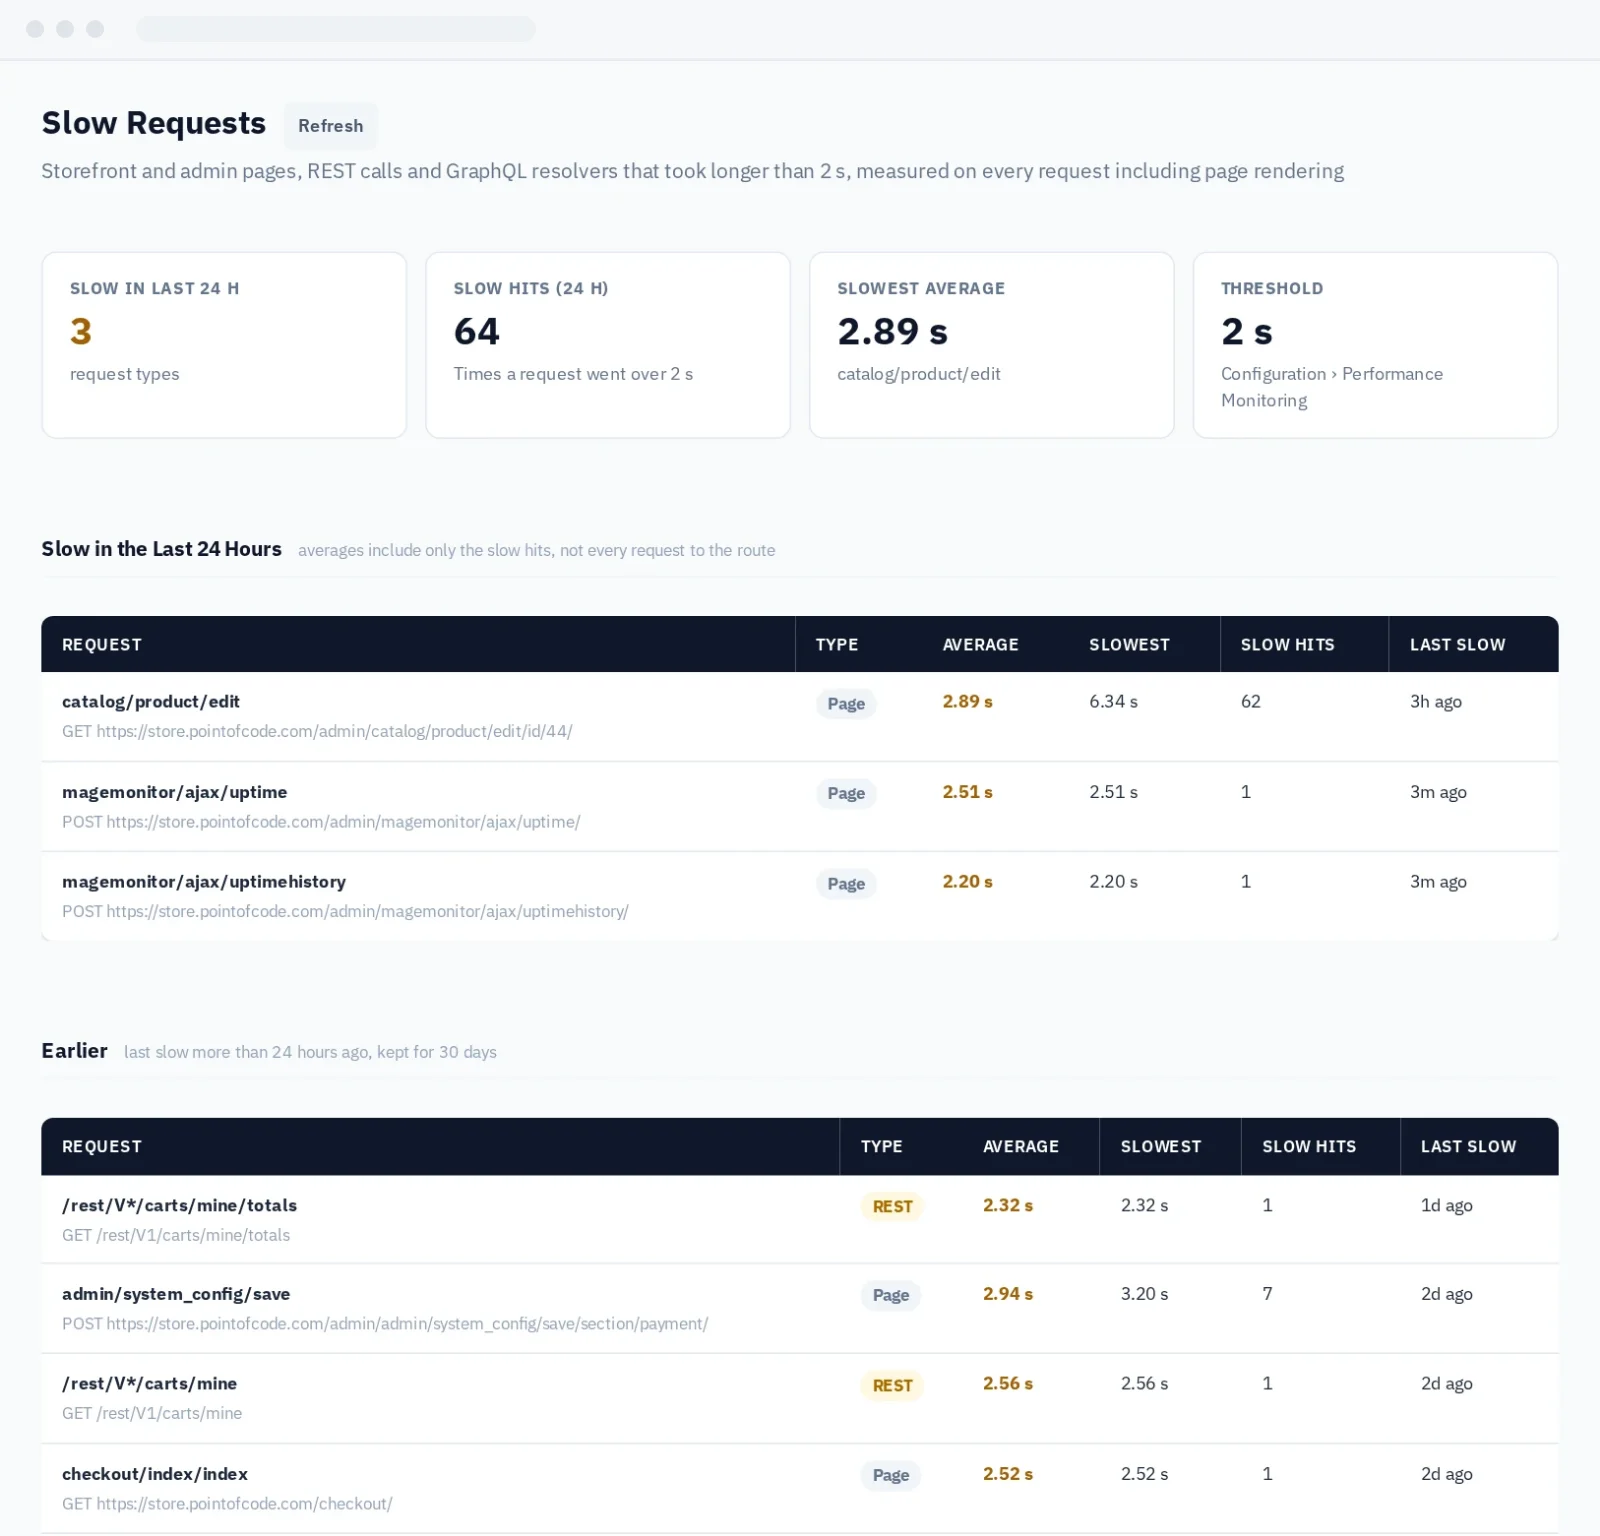Sort the first table by Average column
This screenshot has height=1536, width=1600.
tap(980, 645)
